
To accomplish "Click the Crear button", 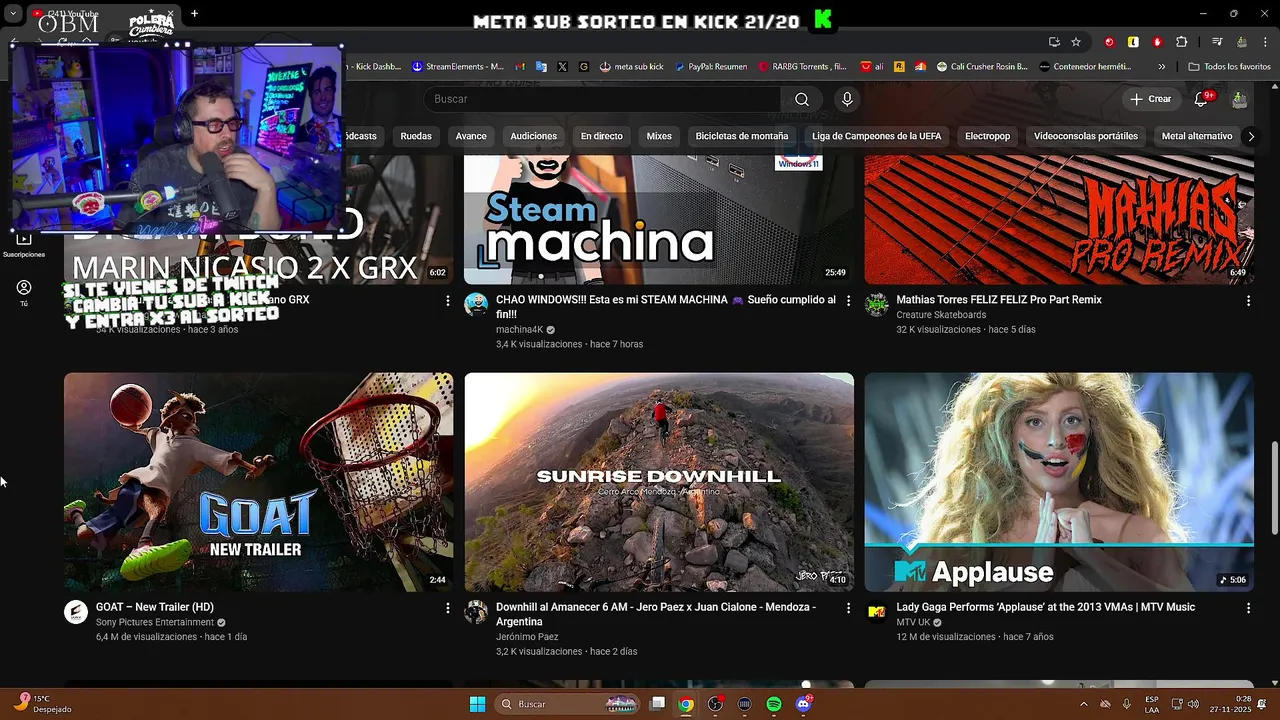I will point(1150,99).
